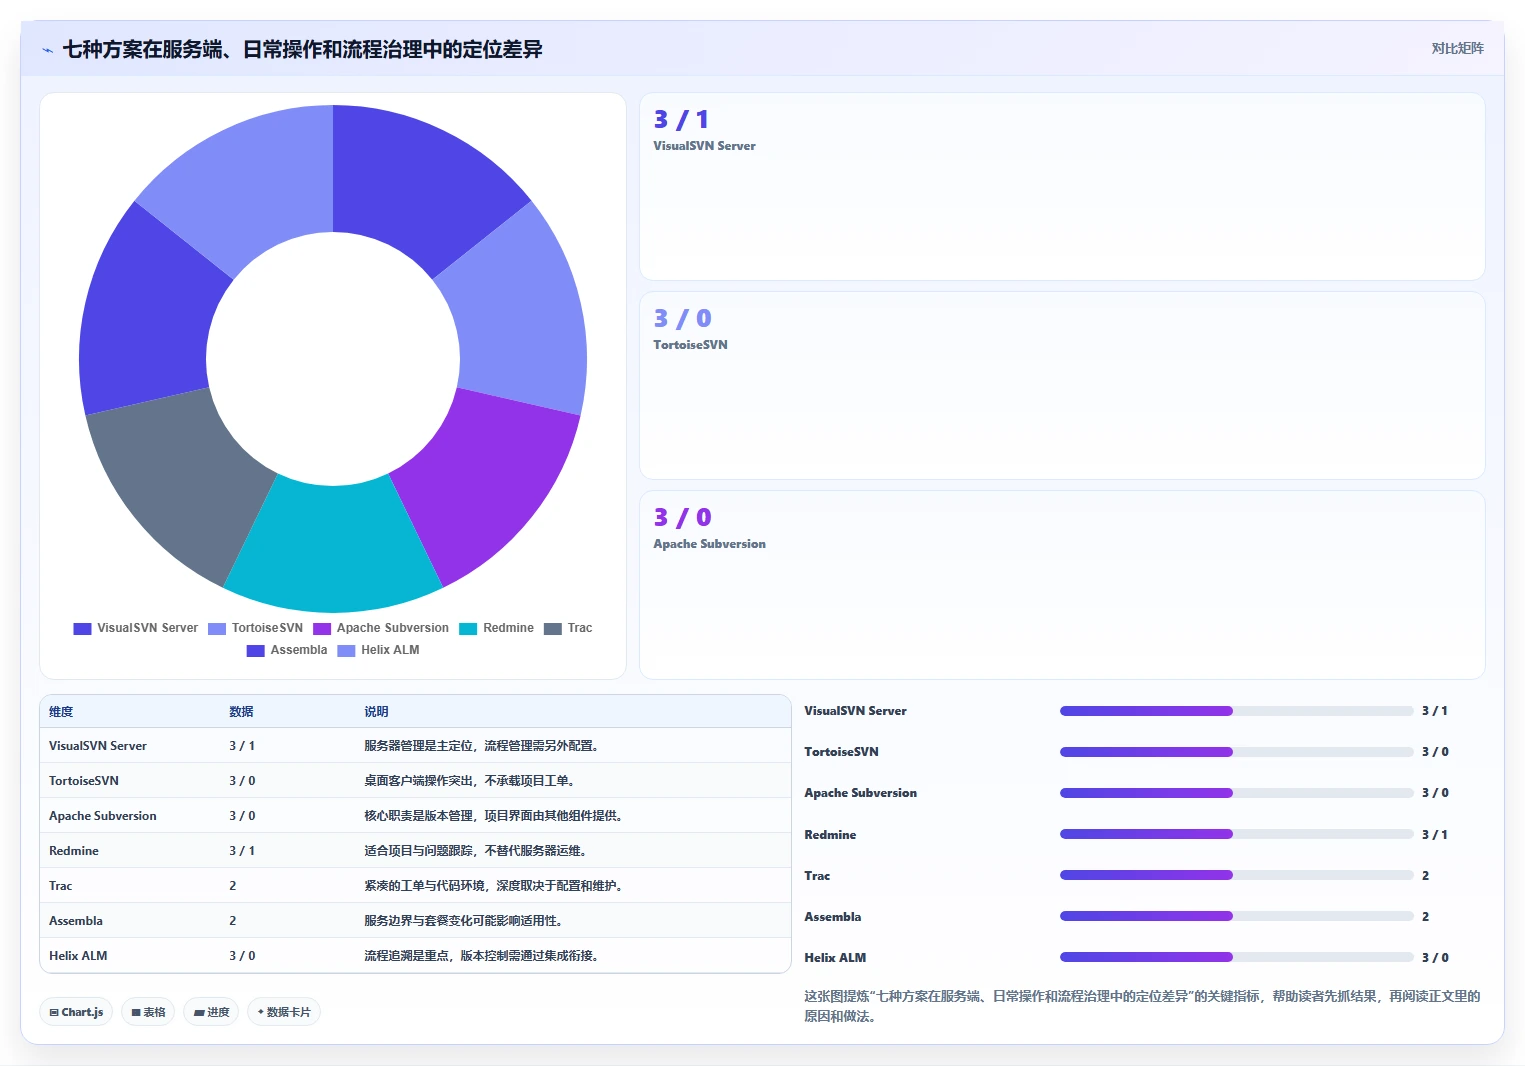Click description 适合项目与问题跟踪，不替代服务器运维
1525x1066 pixels.
tap(475, 851)
